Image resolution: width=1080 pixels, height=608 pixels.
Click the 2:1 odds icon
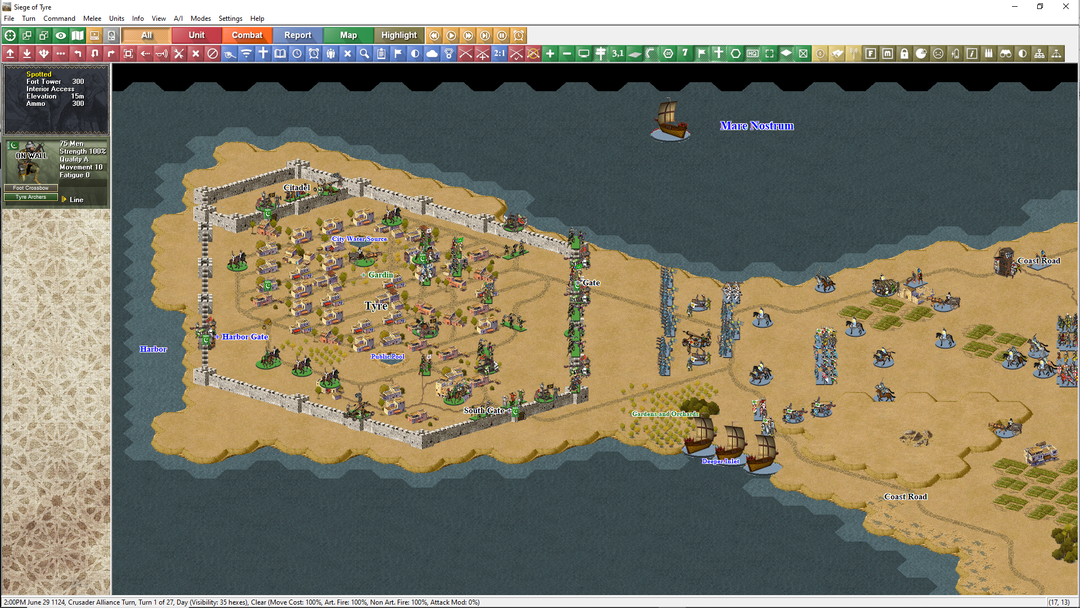(x=499, y=53)
